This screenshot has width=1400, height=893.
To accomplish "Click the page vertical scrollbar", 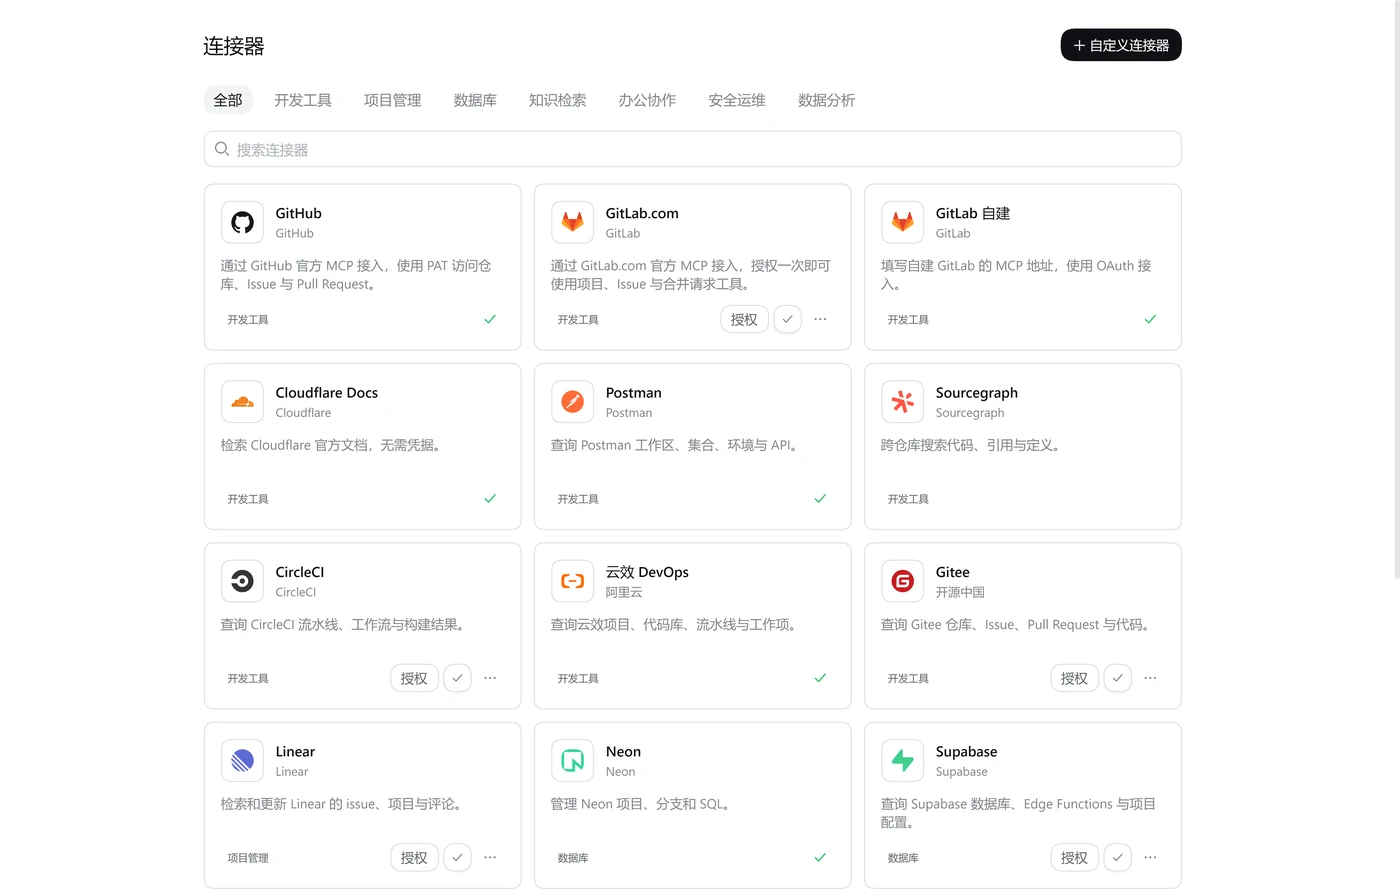I will coord(1397,290).
